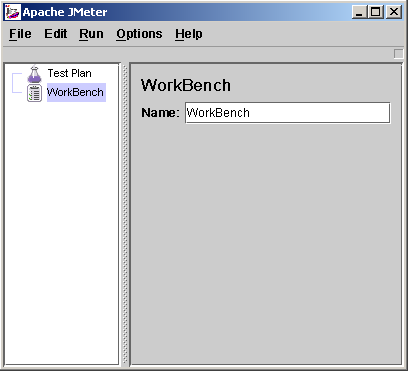This screenshot has height=371, width=408.
Task: Click the Apache JMeter title bar icon
Action: click(x=13, y=12)
